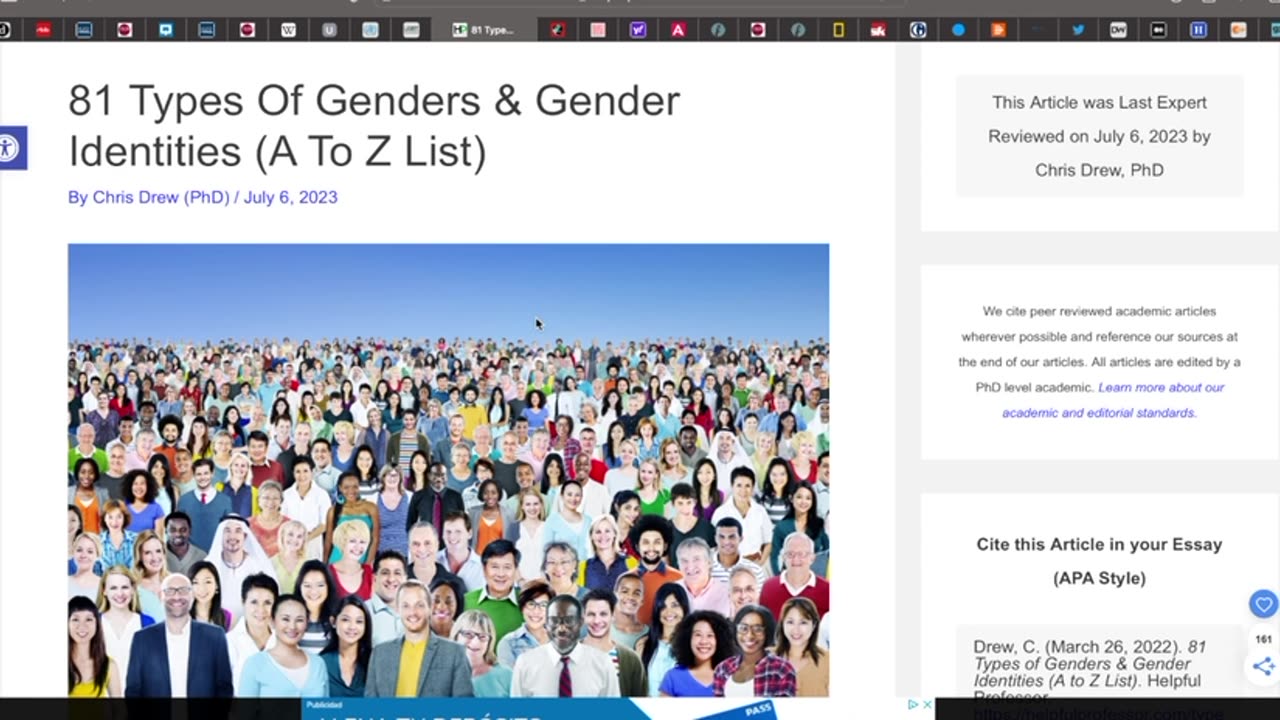Open Chris Drew (PhD) author link
The height and width of the screenshot is (720, 1280).
[161, 197]
